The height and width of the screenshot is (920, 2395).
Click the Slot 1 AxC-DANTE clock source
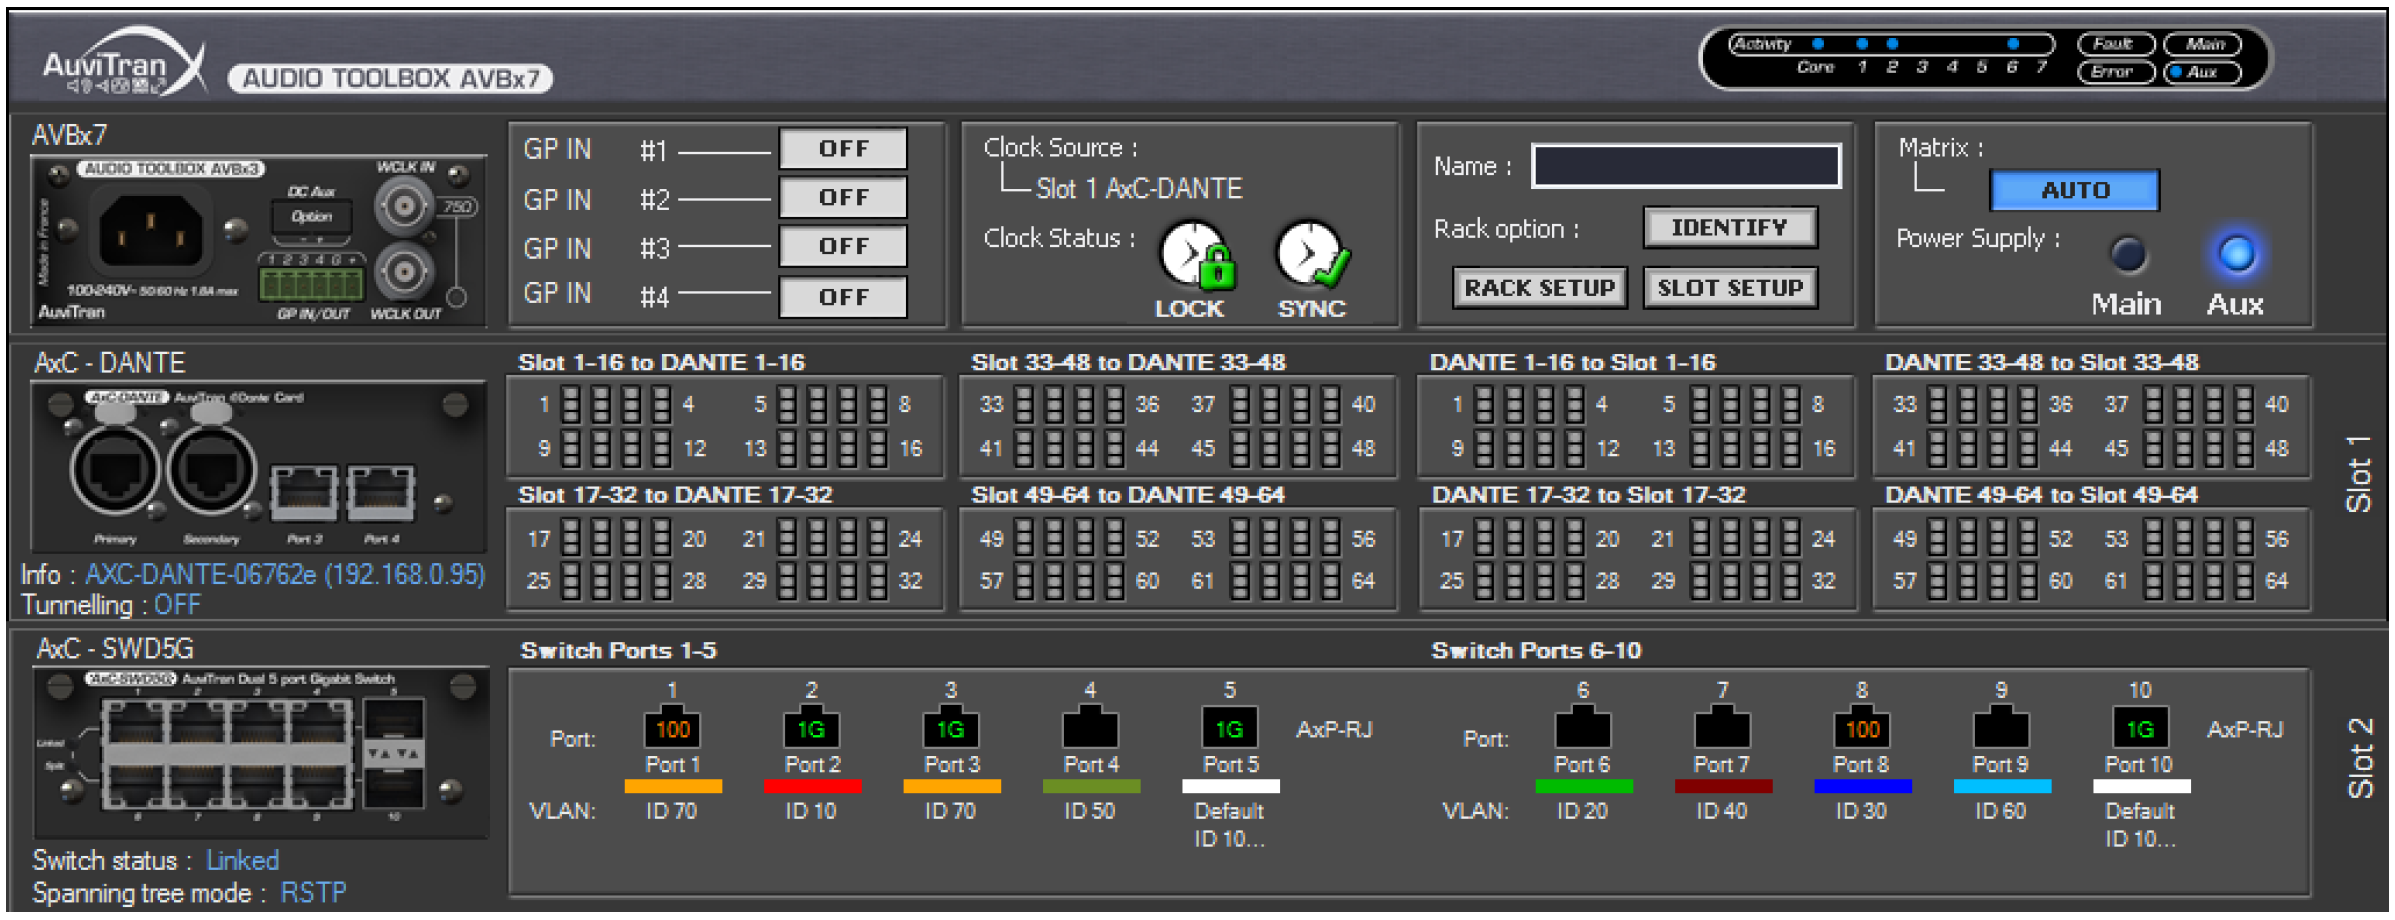[x=1139, y=188]
